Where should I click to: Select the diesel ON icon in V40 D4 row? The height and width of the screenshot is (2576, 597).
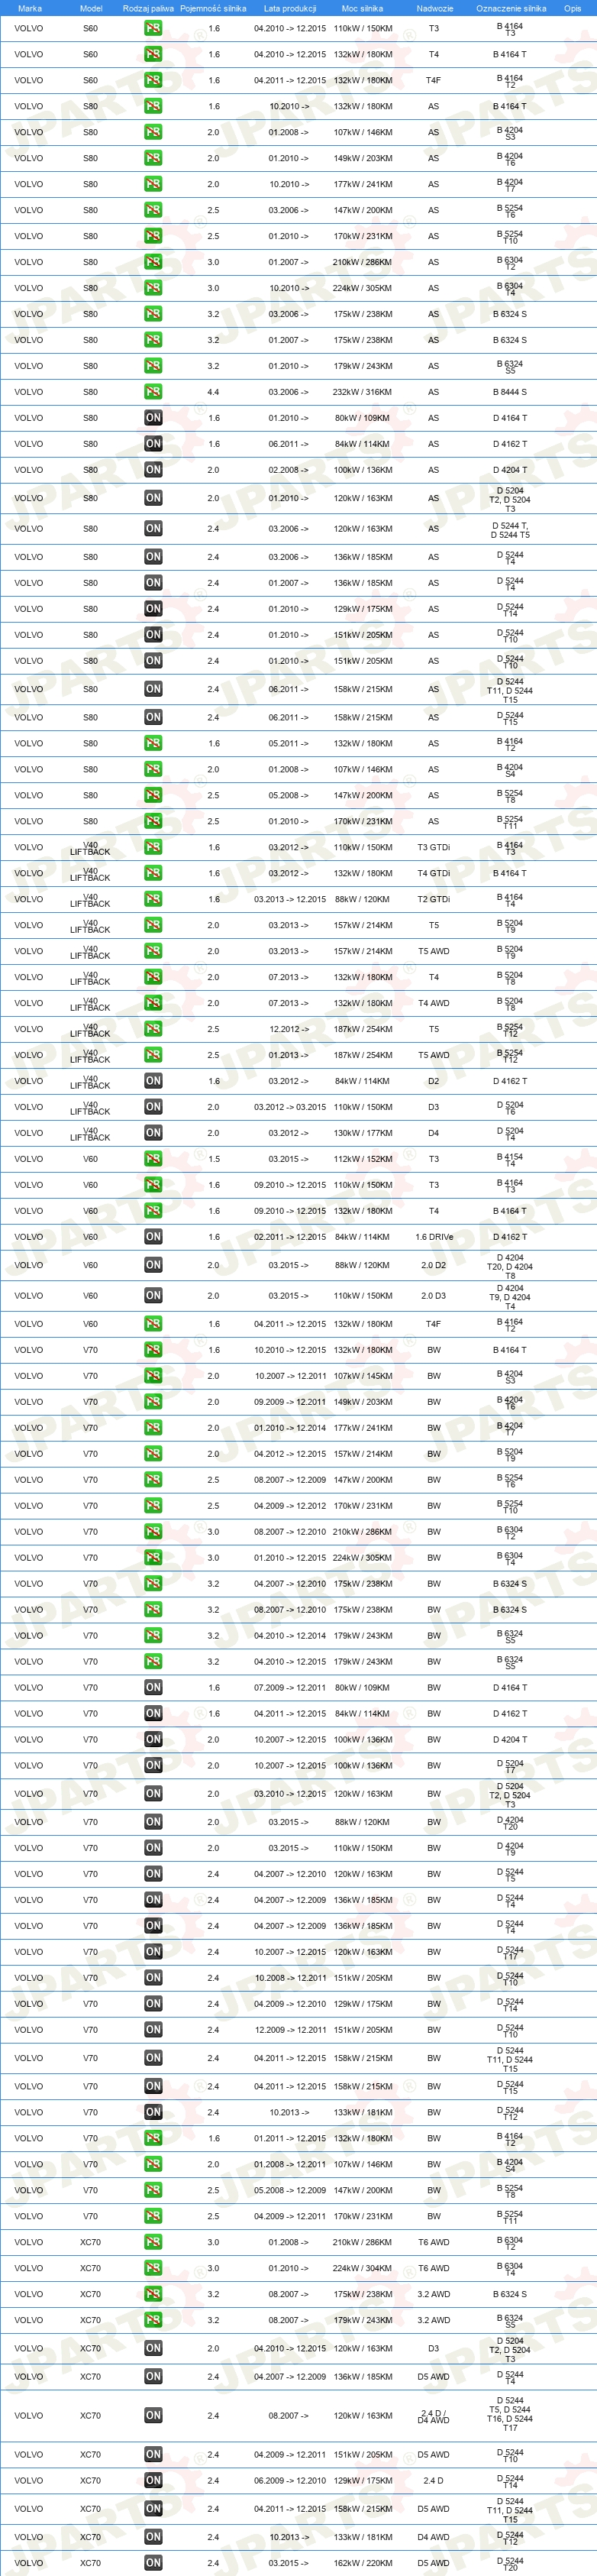153,1133
